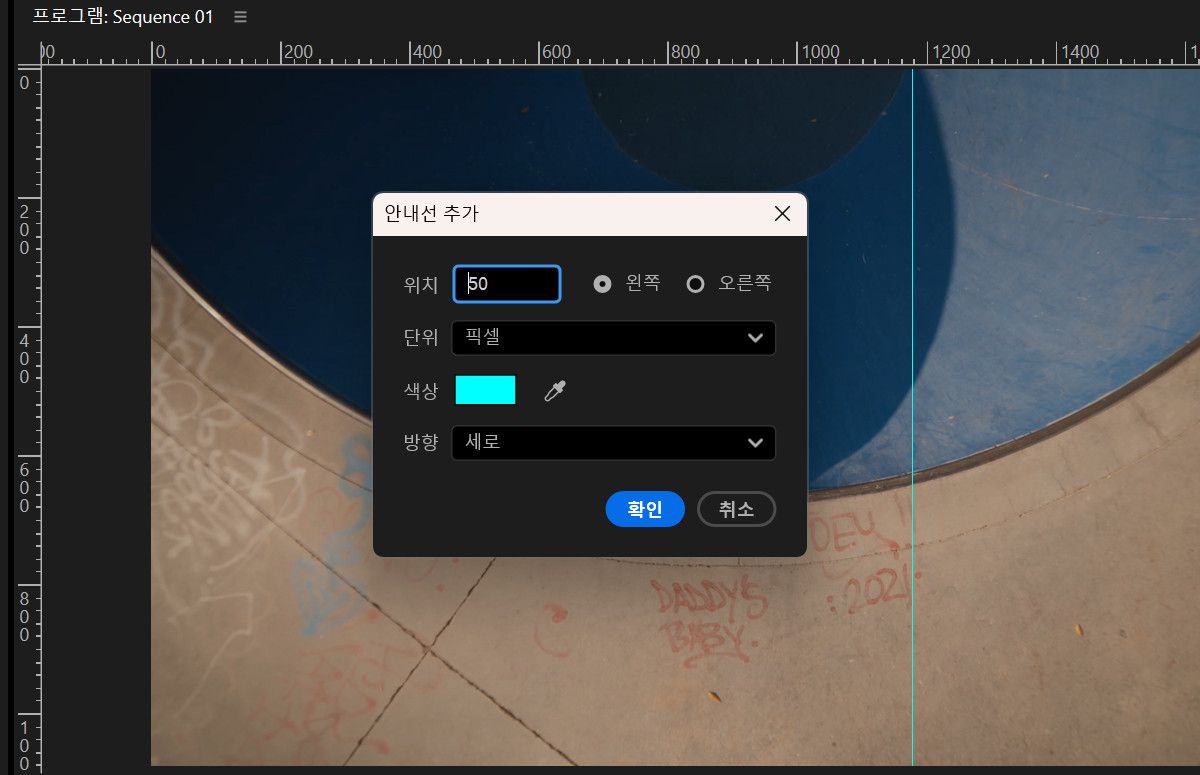Select the 오른쪽 radio button
This screenshot has height=775, width=1200.
tap(696, 284)
